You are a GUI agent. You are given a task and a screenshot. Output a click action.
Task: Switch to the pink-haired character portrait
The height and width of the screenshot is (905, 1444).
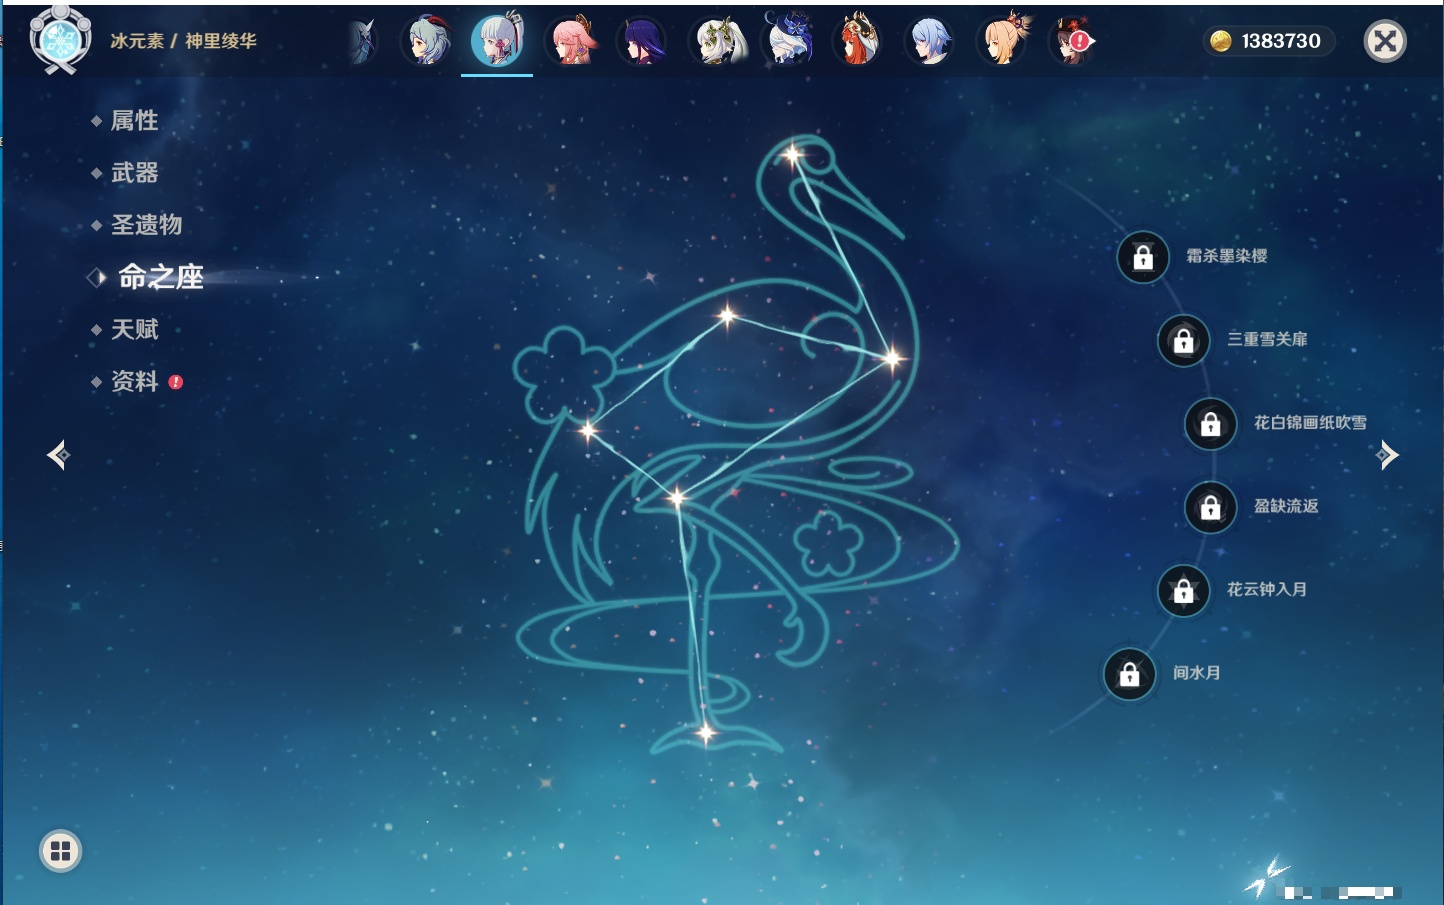coord(572,42)
